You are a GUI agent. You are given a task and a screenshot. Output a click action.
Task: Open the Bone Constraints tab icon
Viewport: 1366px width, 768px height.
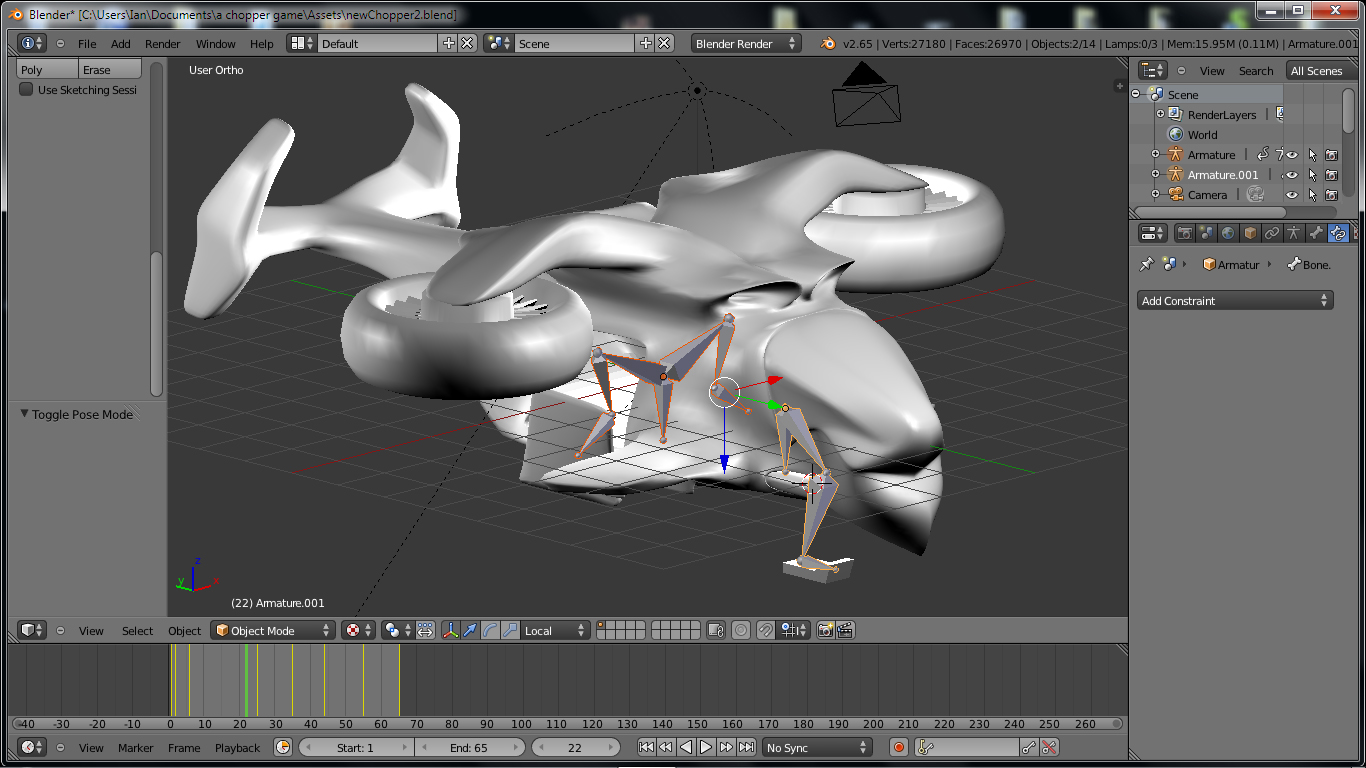(x=1338, y=233)
